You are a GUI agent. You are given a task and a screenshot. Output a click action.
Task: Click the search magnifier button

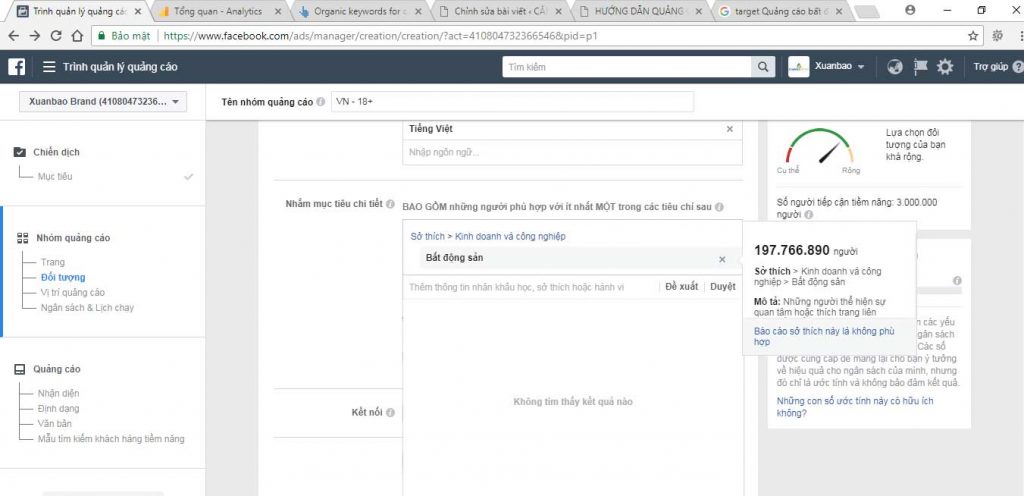[x=762, y=67]
